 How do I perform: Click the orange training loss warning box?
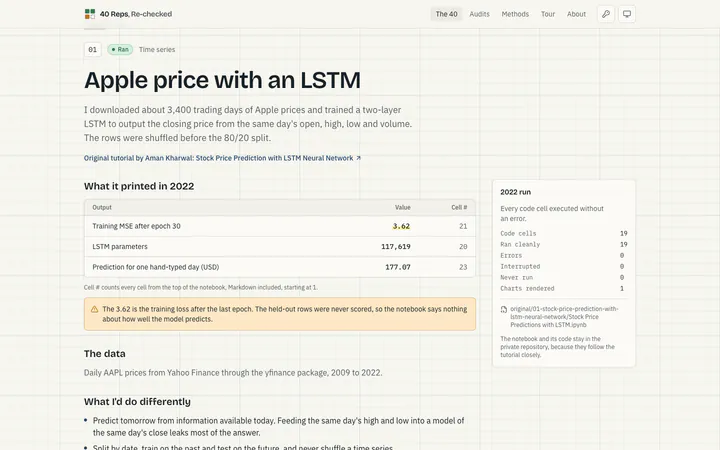click(280, 314)
